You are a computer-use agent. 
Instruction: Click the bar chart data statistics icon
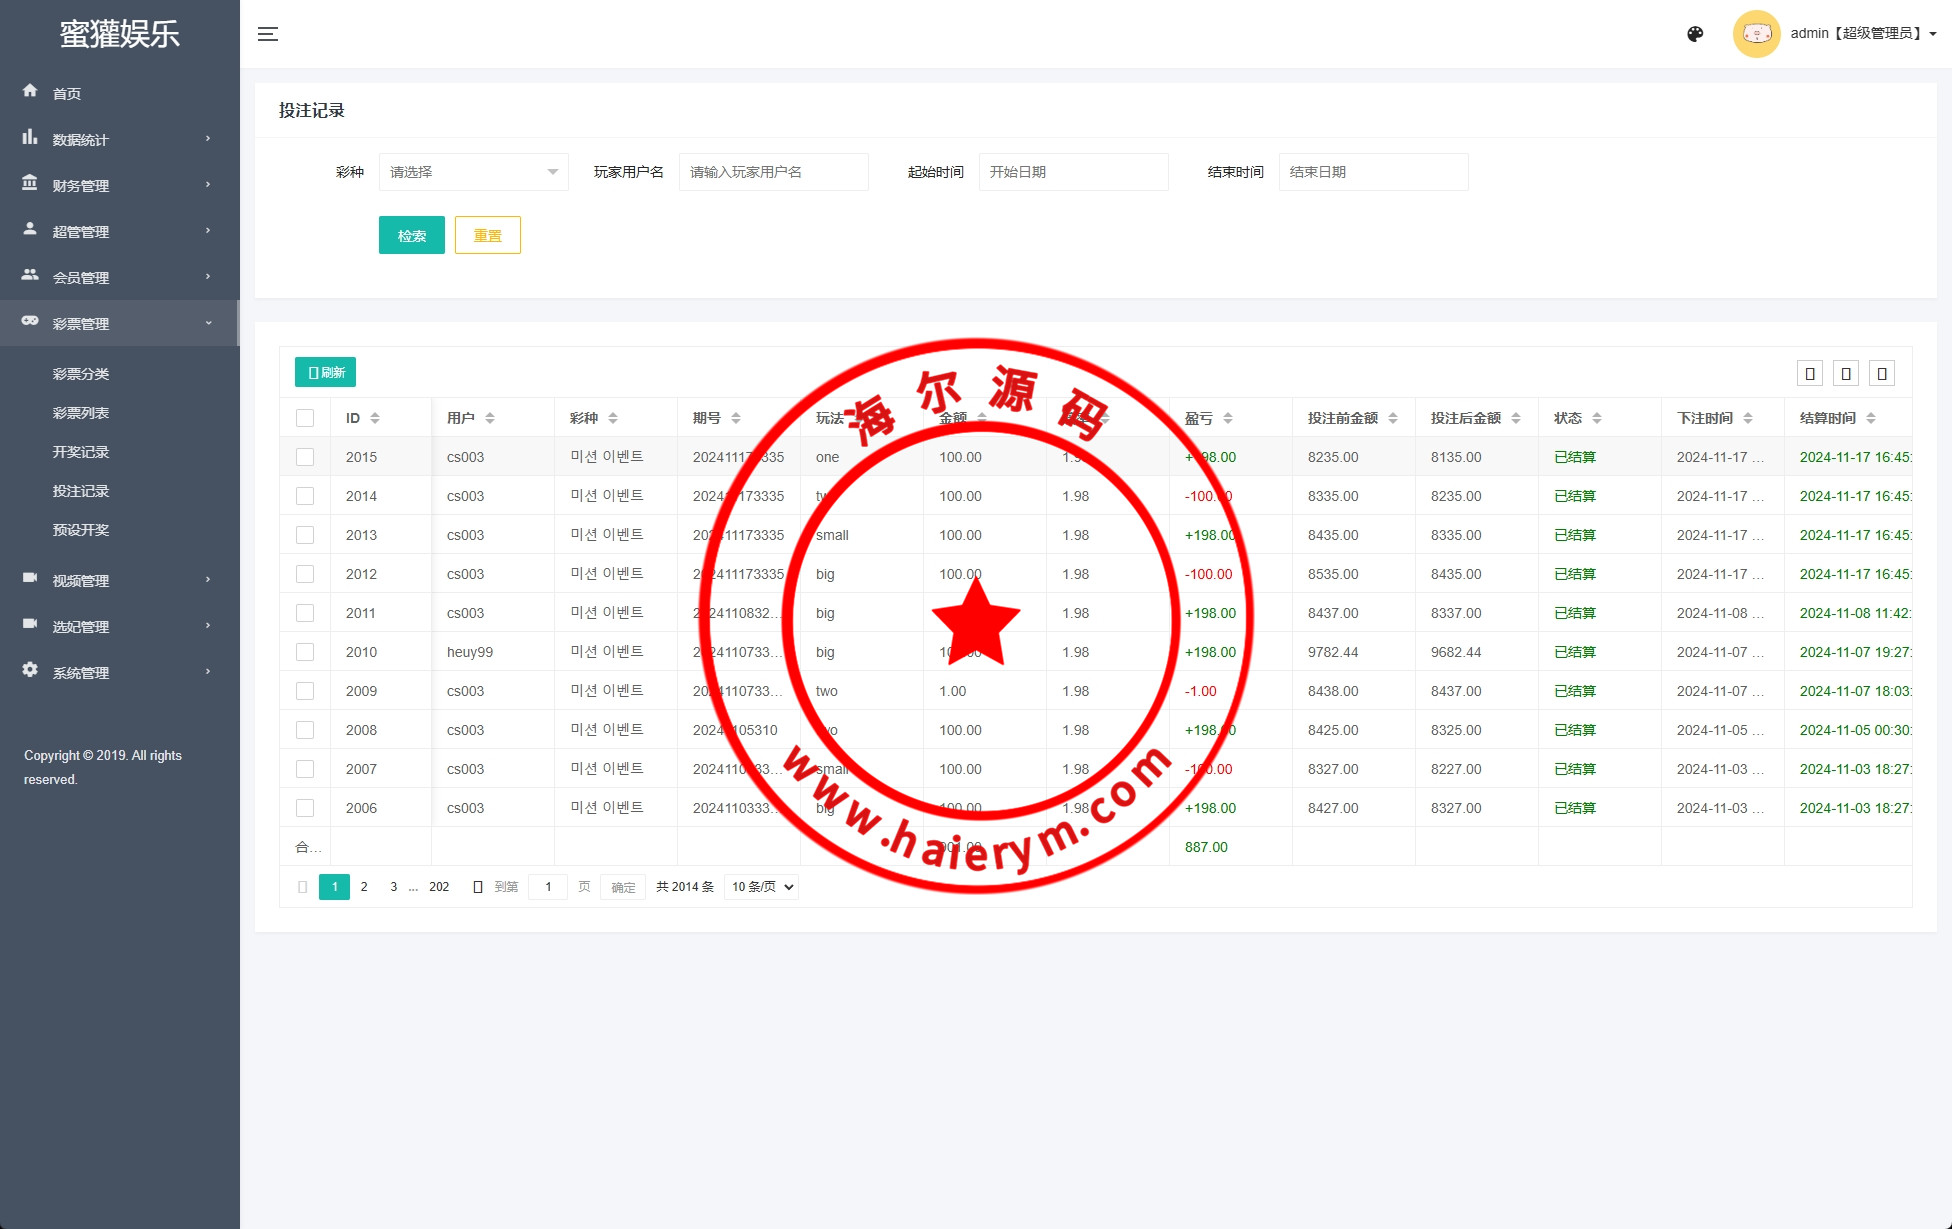30,138
